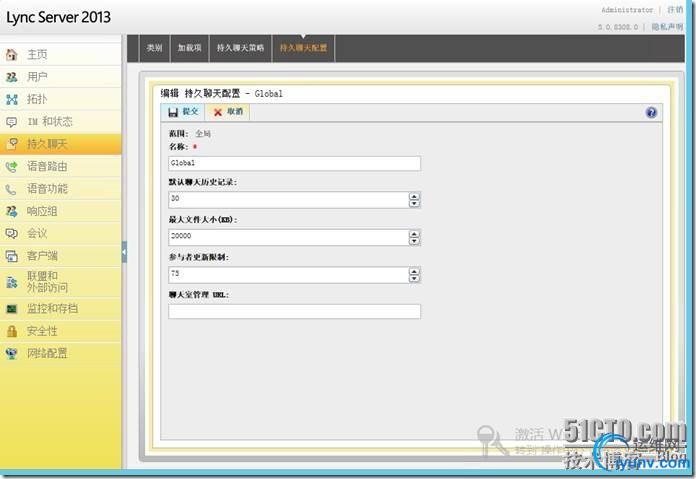Select the 持久聊天配置 tab
This screenshot has height=479, width=696.
[303, 48]
